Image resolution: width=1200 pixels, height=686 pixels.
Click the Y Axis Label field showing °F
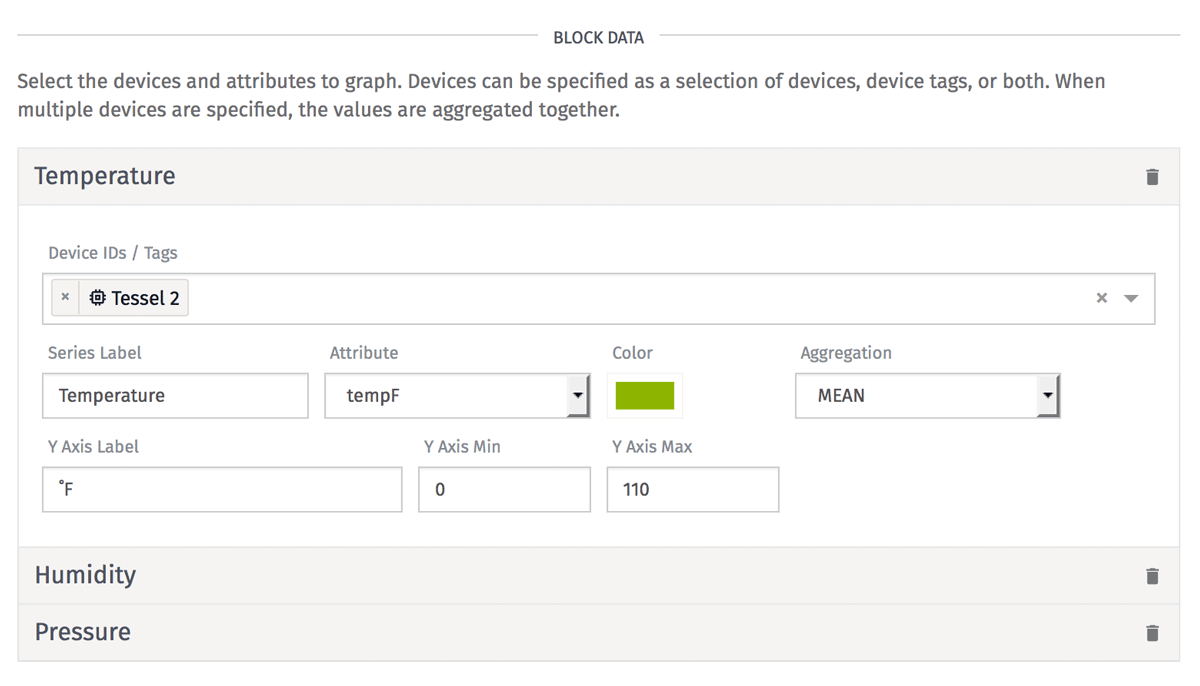(x=222, y=490)
